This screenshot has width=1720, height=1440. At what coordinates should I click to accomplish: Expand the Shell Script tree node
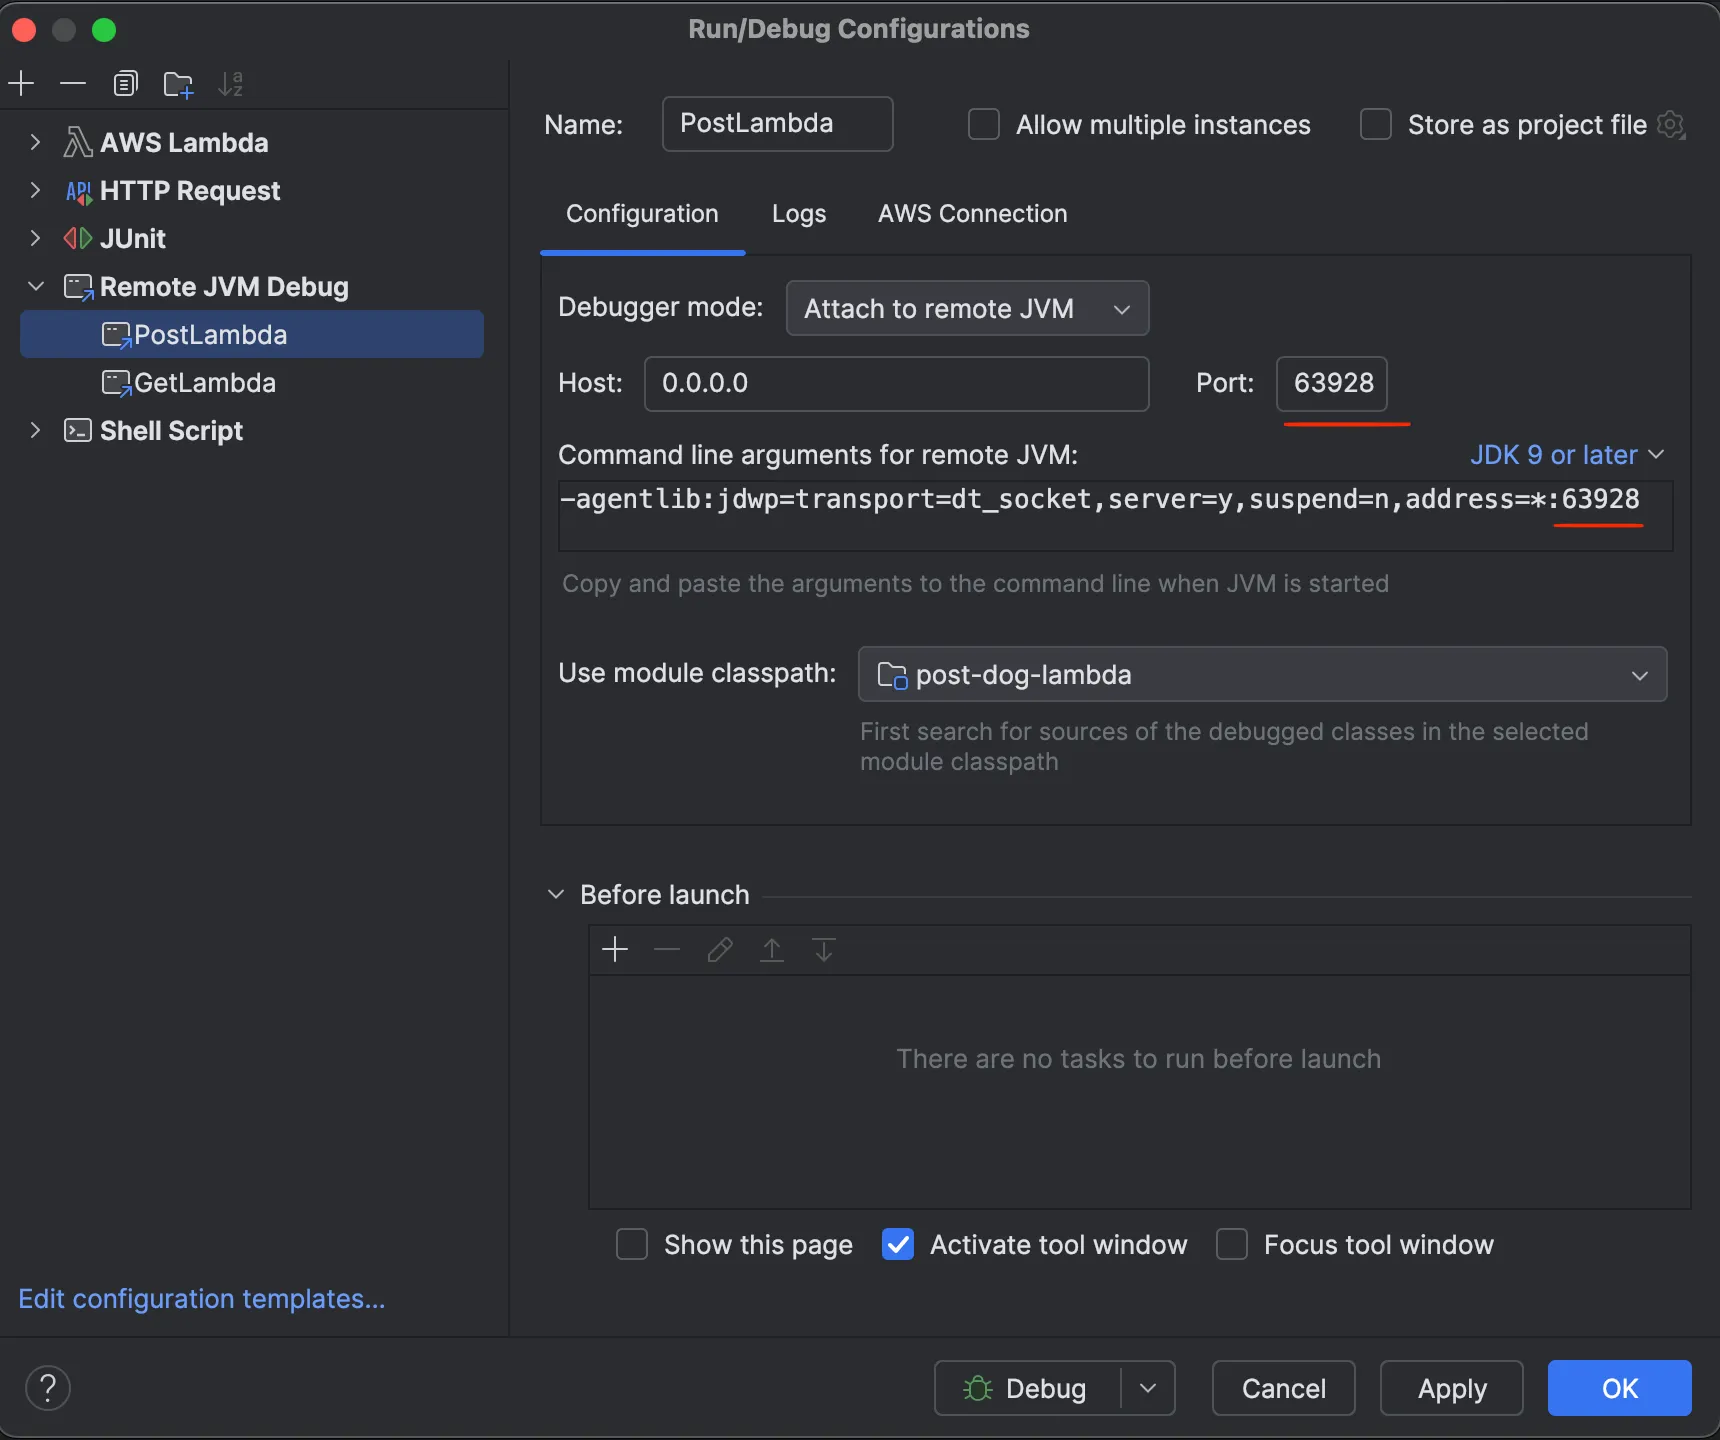tap(36, 430)
